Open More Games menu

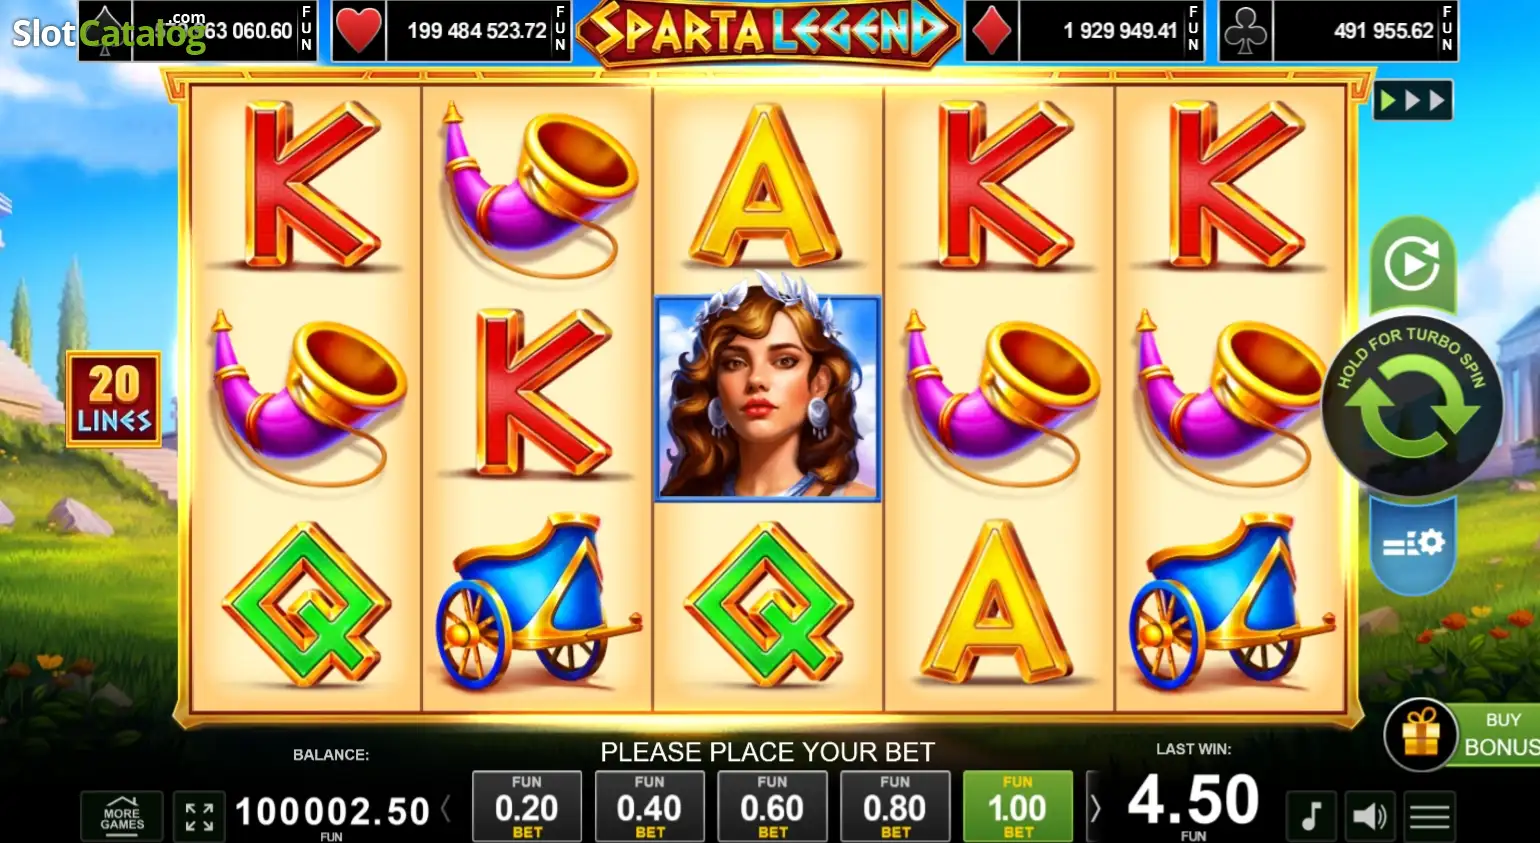pos(122,816)
